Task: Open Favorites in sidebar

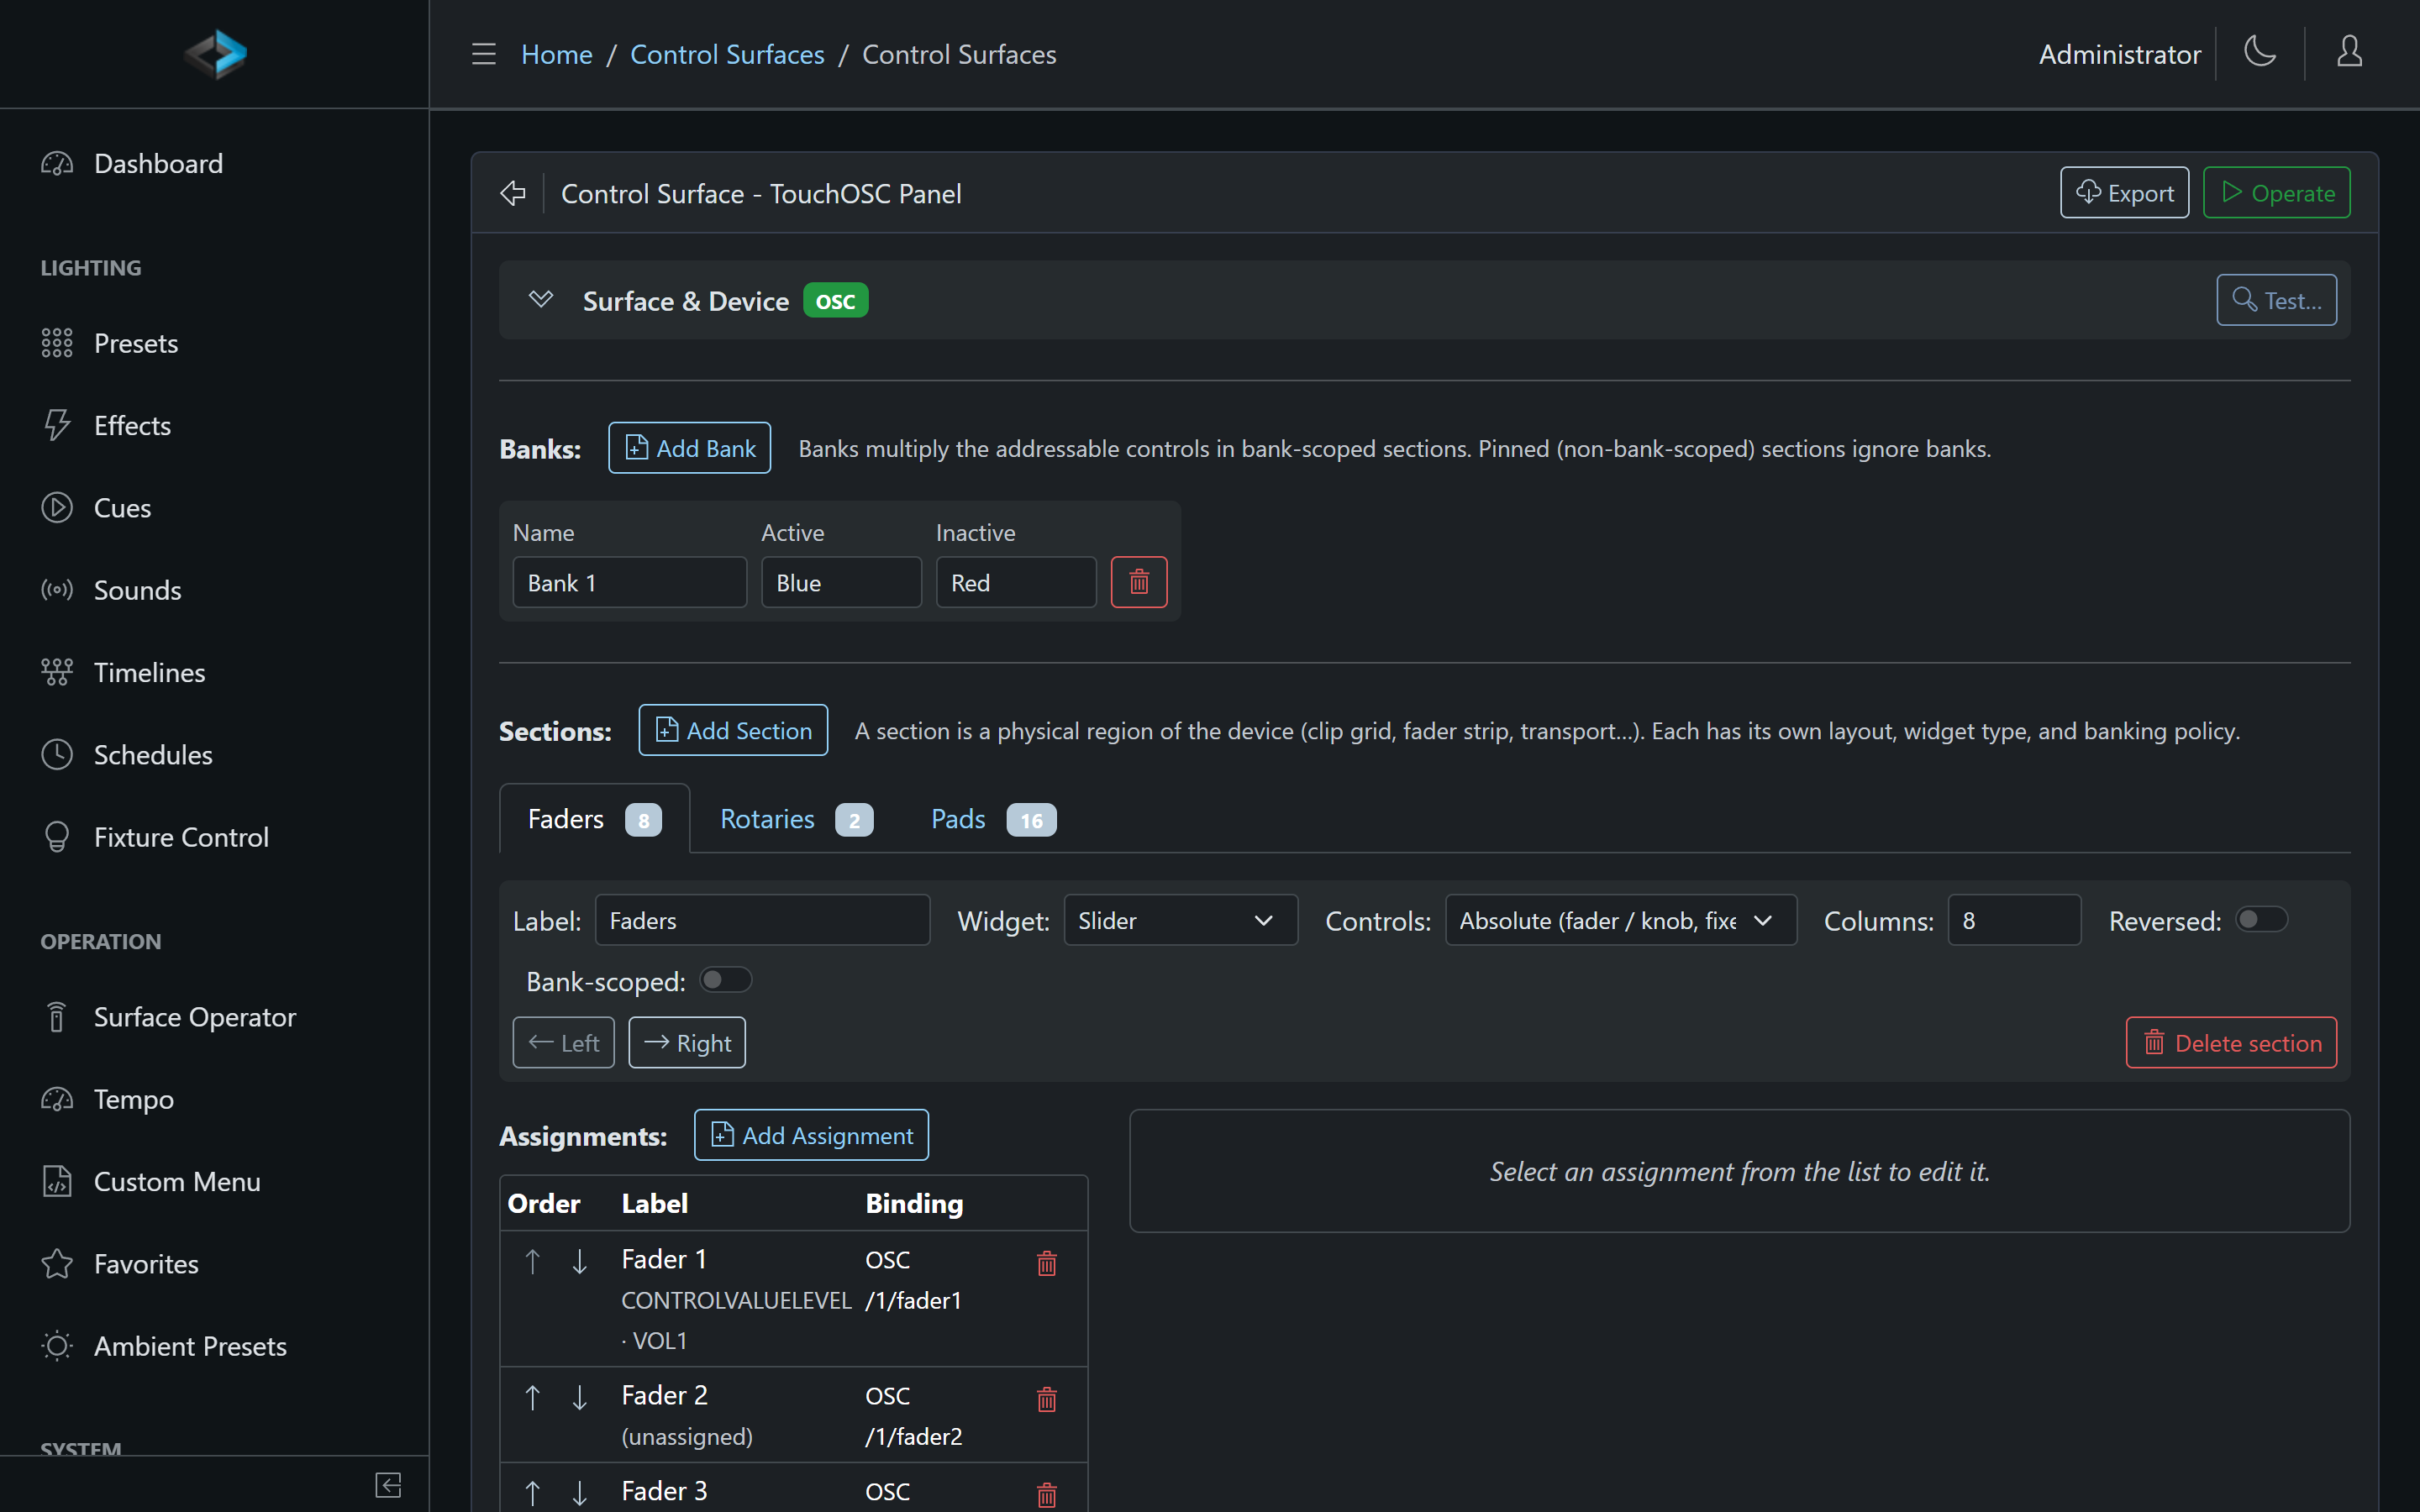Action: [214, 1263]
